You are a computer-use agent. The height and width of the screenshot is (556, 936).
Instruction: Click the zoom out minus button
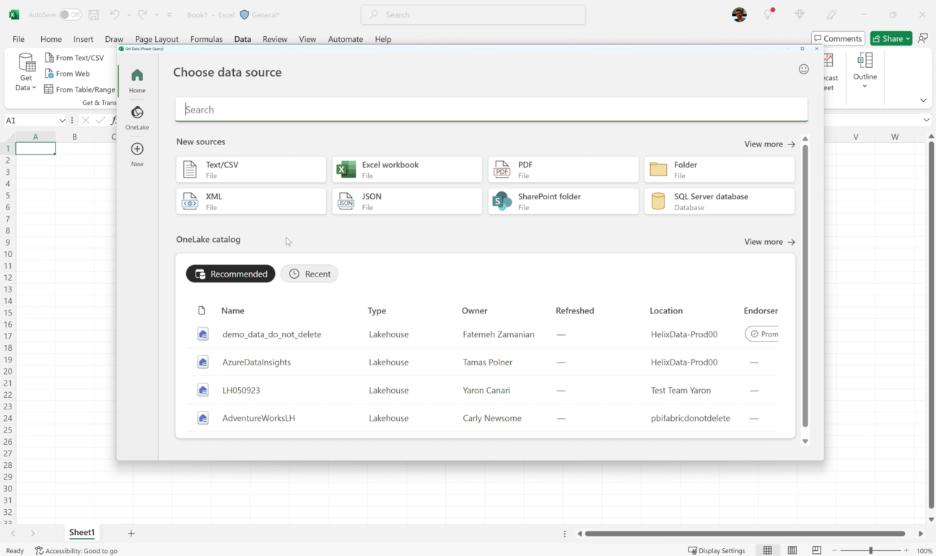click(x=835, y=550)
